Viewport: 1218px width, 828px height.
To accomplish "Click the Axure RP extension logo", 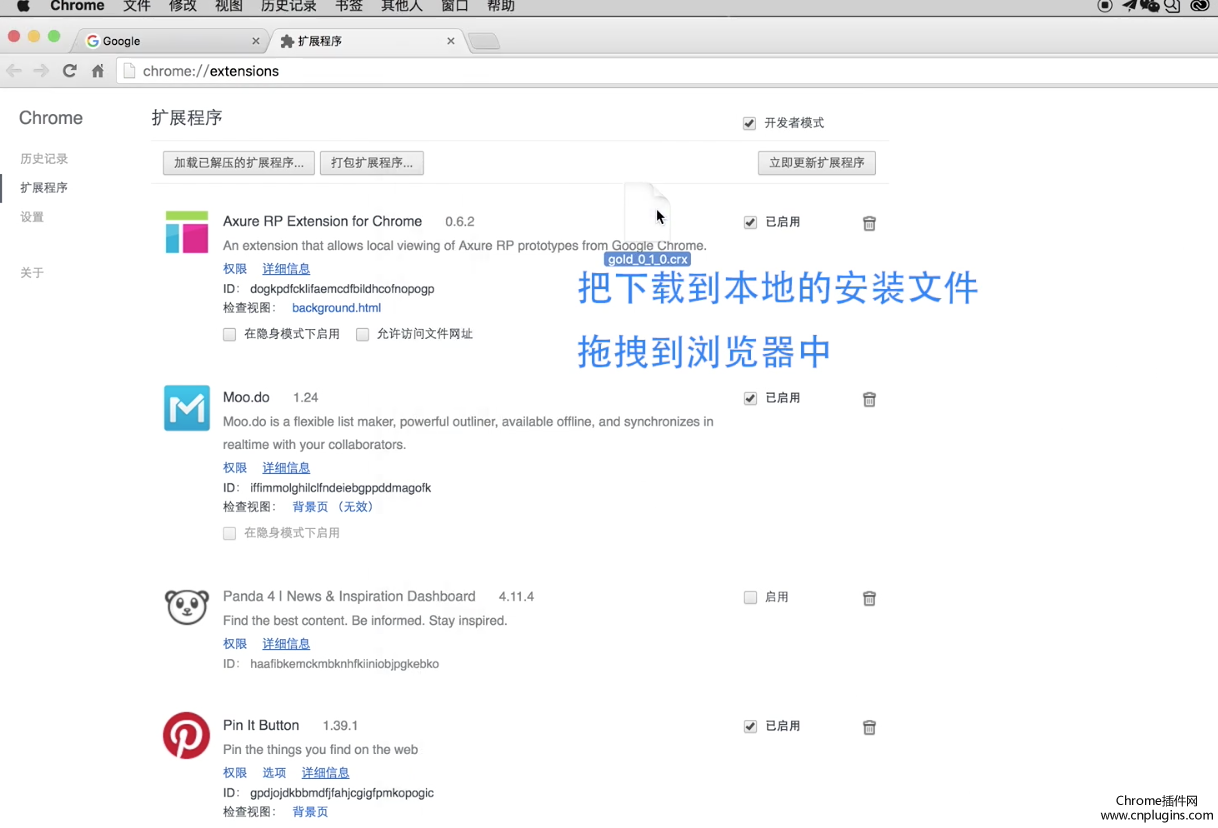I will [x=187, y=232].
